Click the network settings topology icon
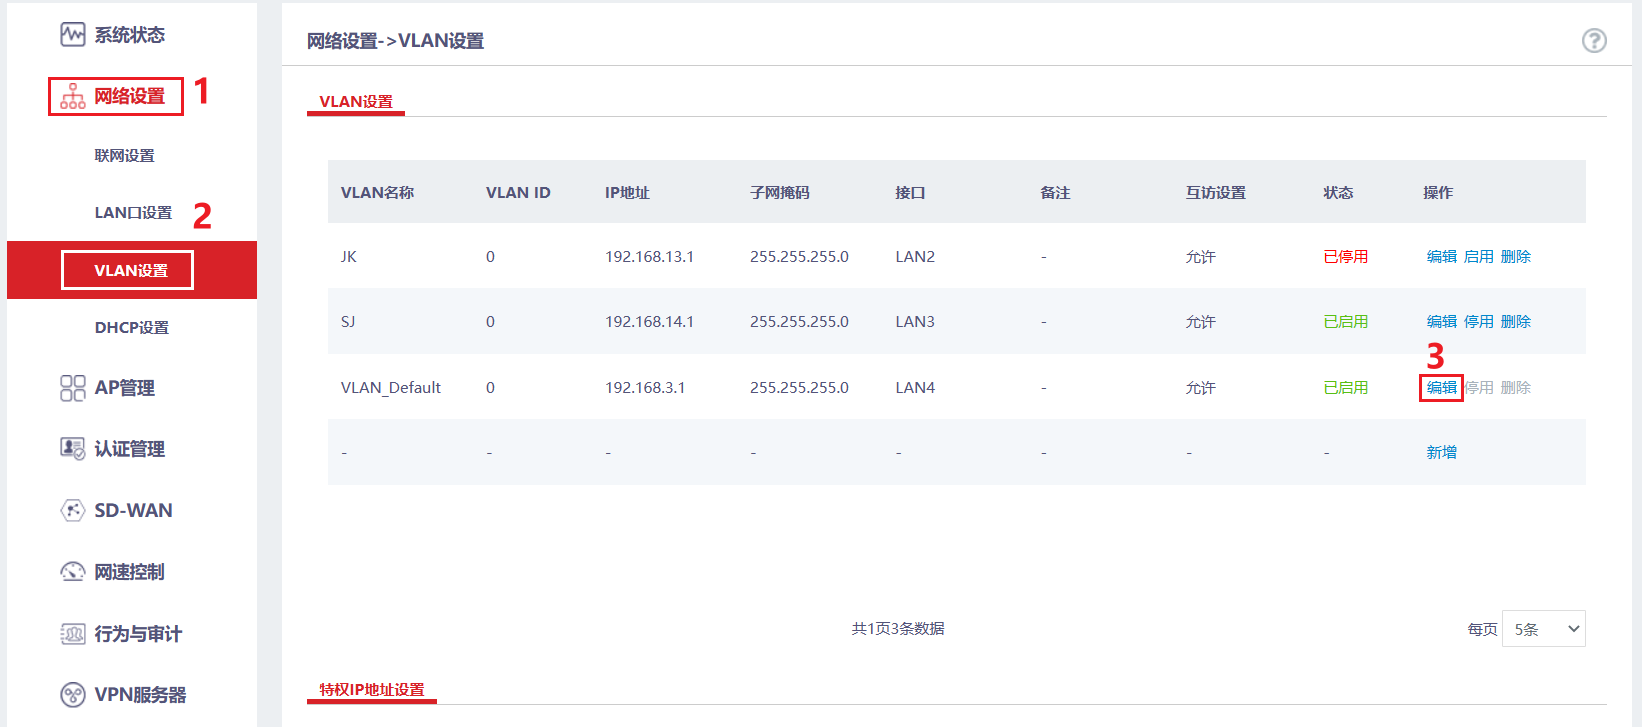This screenshot has height=727, width=1642. [73, 96]
